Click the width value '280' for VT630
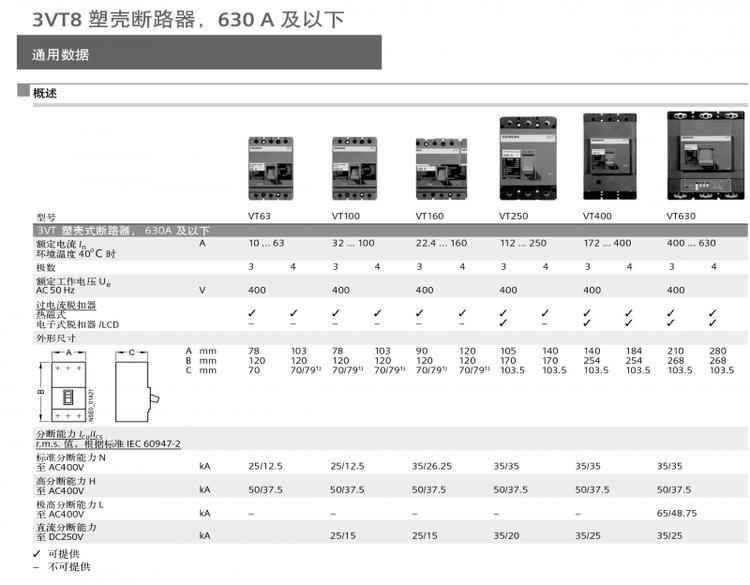Image resolution: width=750 pixels, height=585 pixels. point(718,351)
